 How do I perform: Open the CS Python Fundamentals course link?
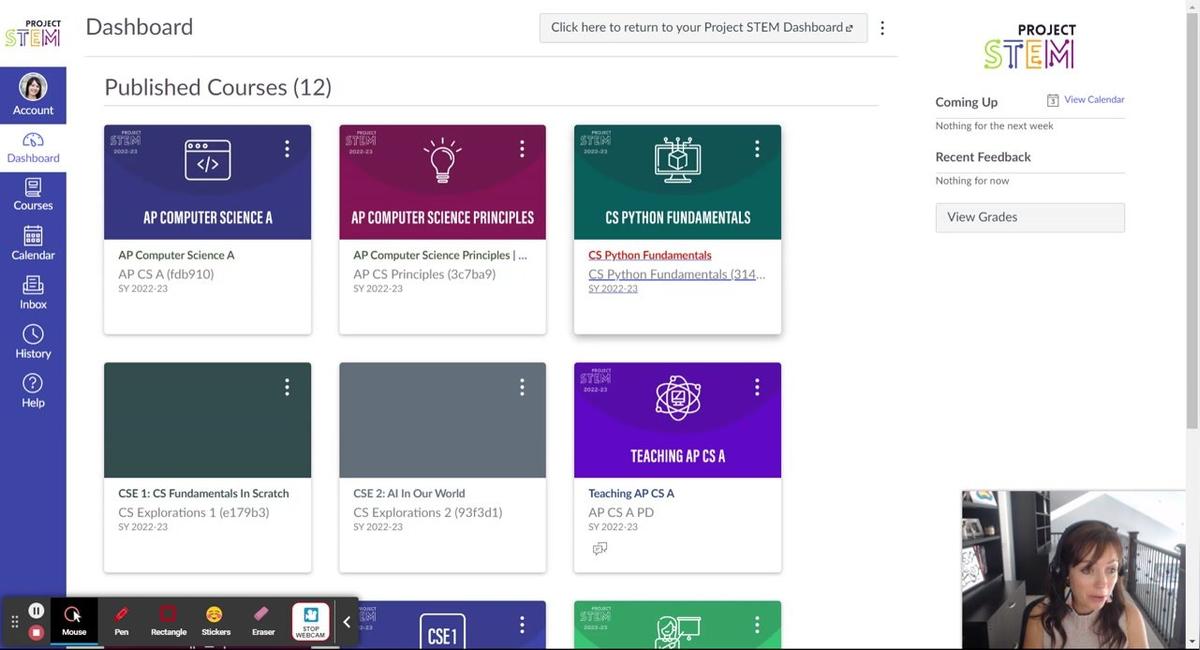click(x=650, y=255)
